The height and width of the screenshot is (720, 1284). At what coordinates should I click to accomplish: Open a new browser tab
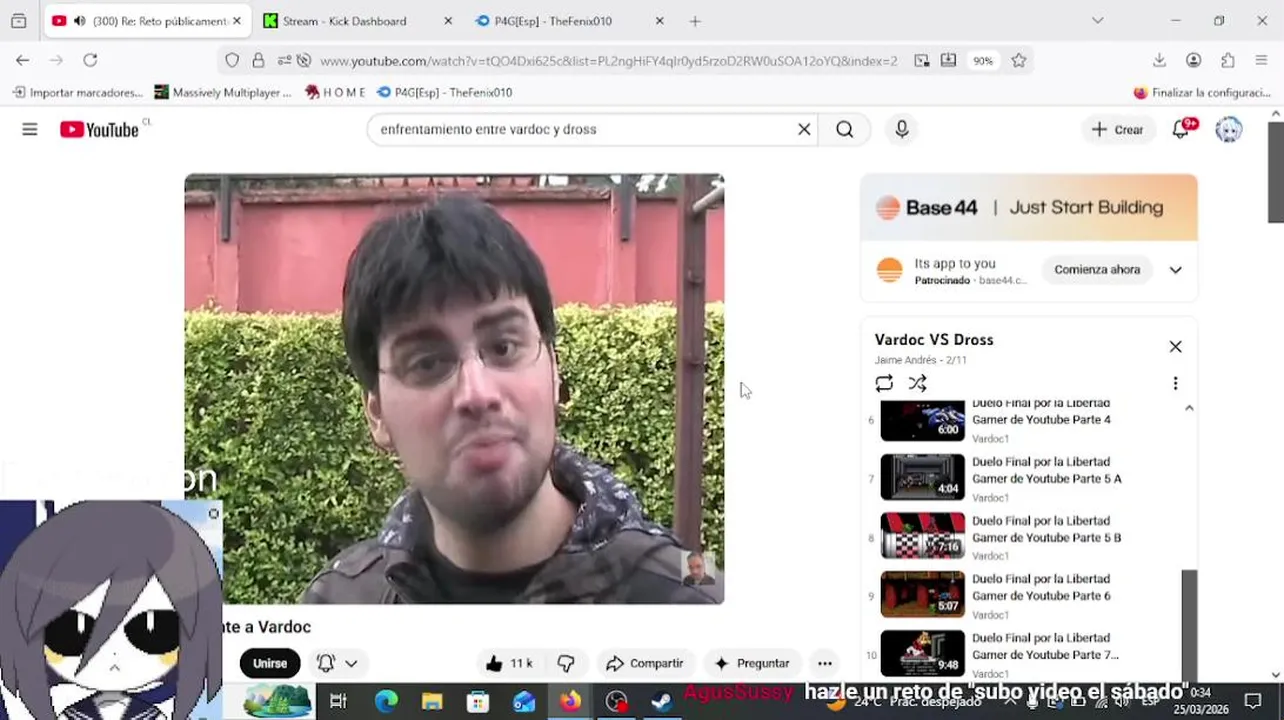click(695, 21)
